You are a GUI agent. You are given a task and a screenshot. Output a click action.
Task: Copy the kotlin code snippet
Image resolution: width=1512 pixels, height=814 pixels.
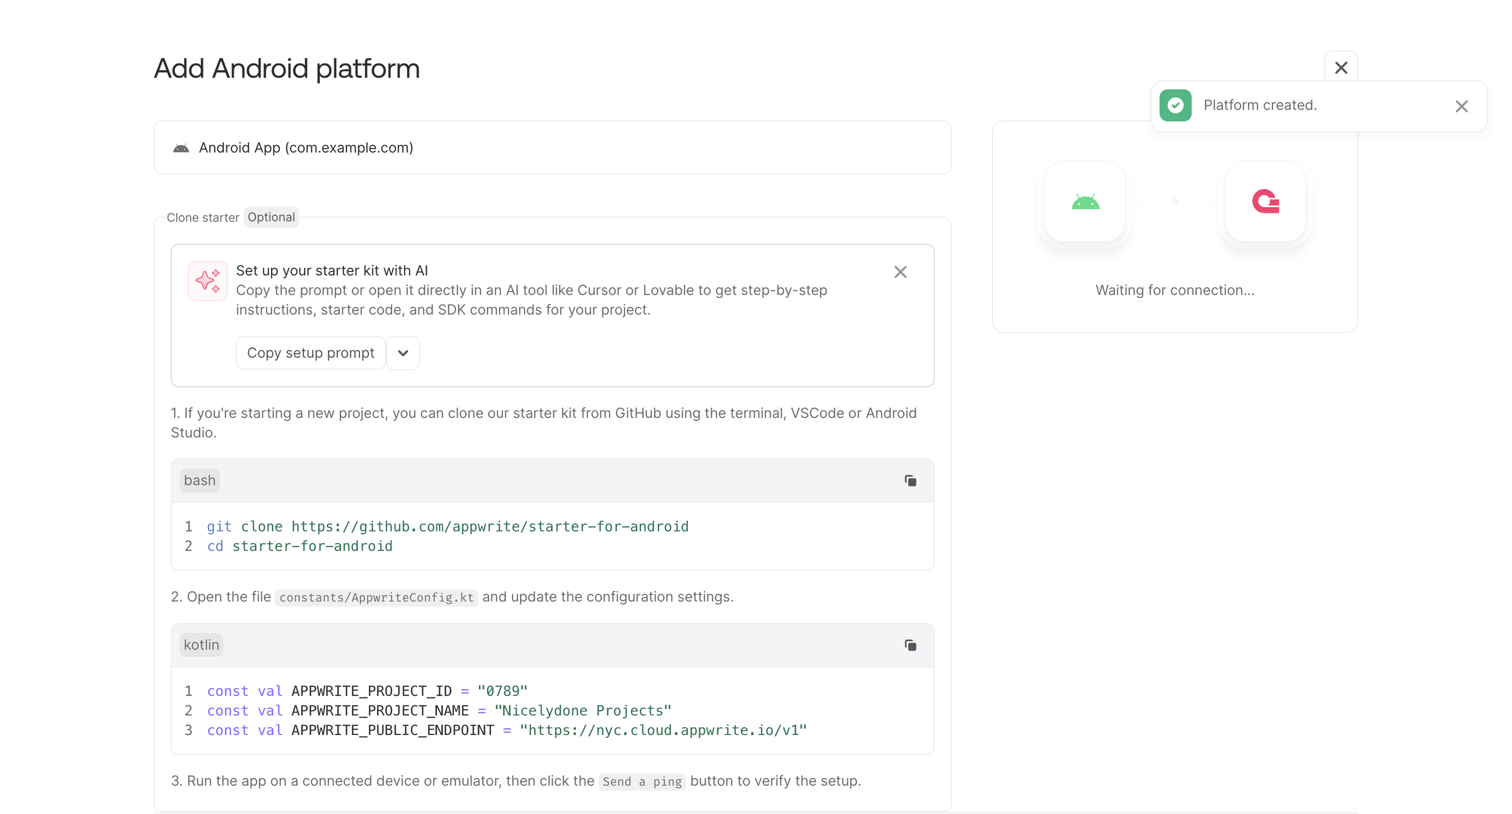click(x=910, y=645)
